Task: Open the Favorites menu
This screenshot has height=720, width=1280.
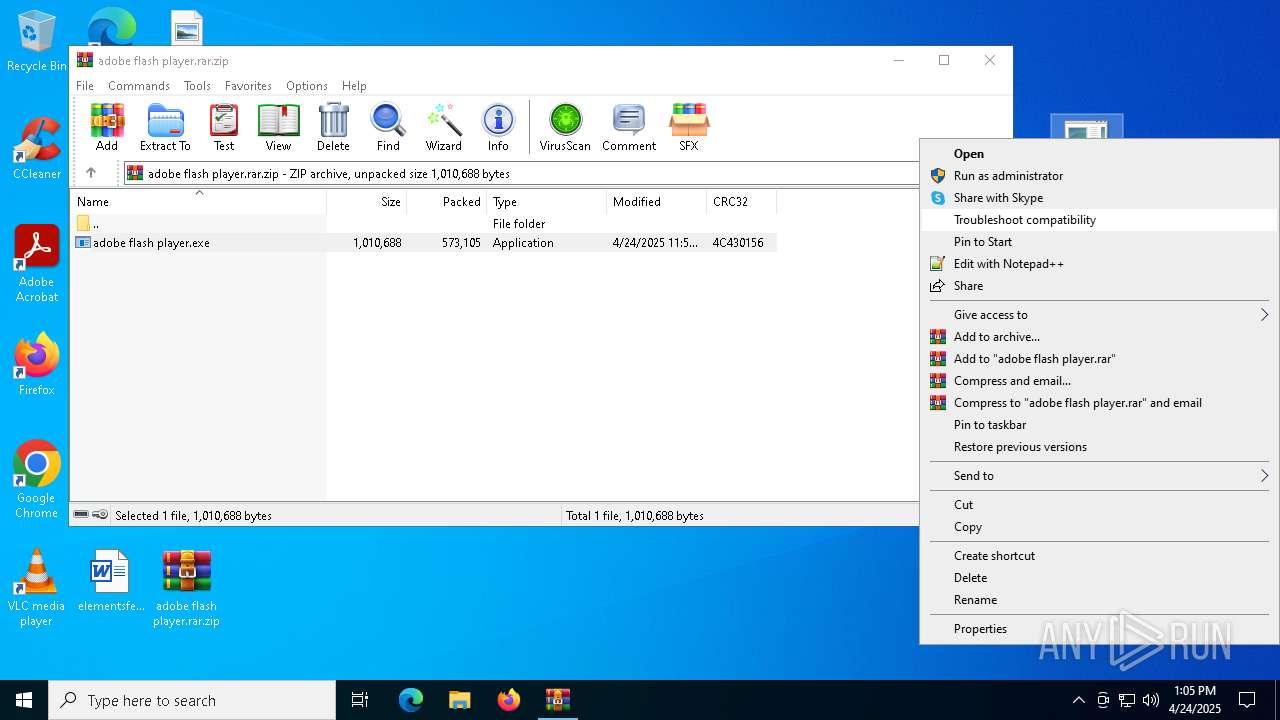Action: pos(248,86)
